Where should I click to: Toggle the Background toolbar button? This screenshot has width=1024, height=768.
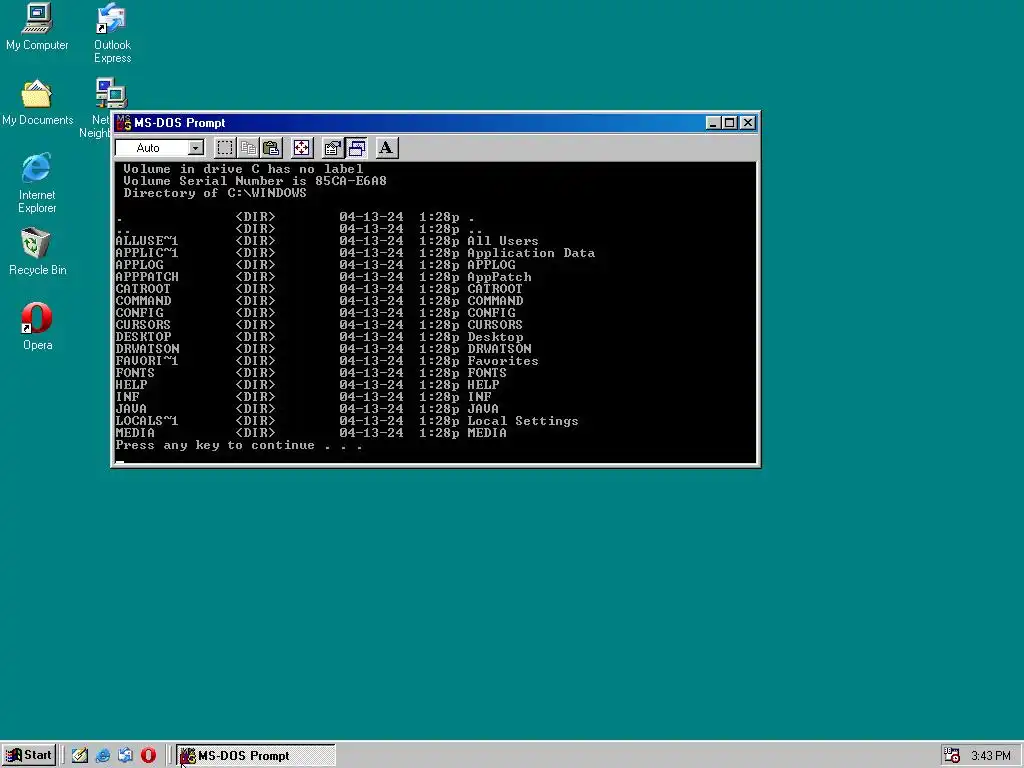point(357,148)
